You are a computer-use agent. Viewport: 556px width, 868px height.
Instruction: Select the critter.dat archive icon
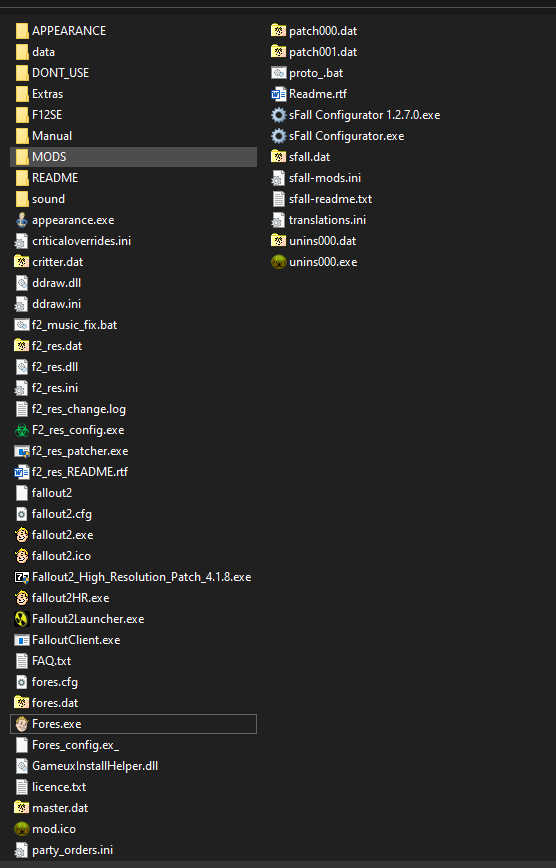[22, 262]
